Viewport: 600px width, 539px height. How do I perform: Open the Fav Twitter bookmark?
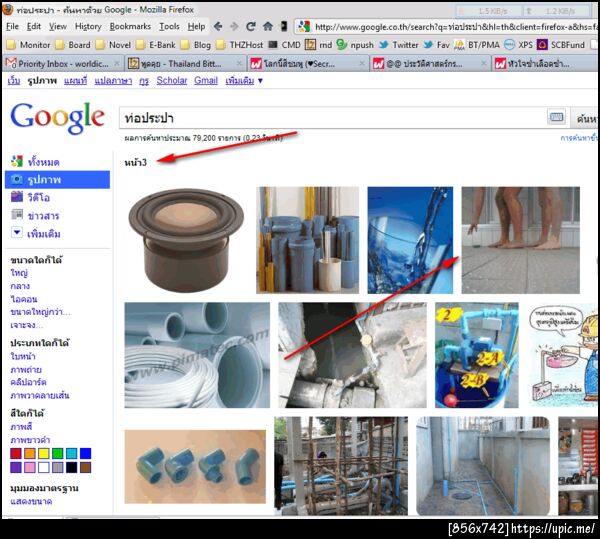tap(436, 45)
